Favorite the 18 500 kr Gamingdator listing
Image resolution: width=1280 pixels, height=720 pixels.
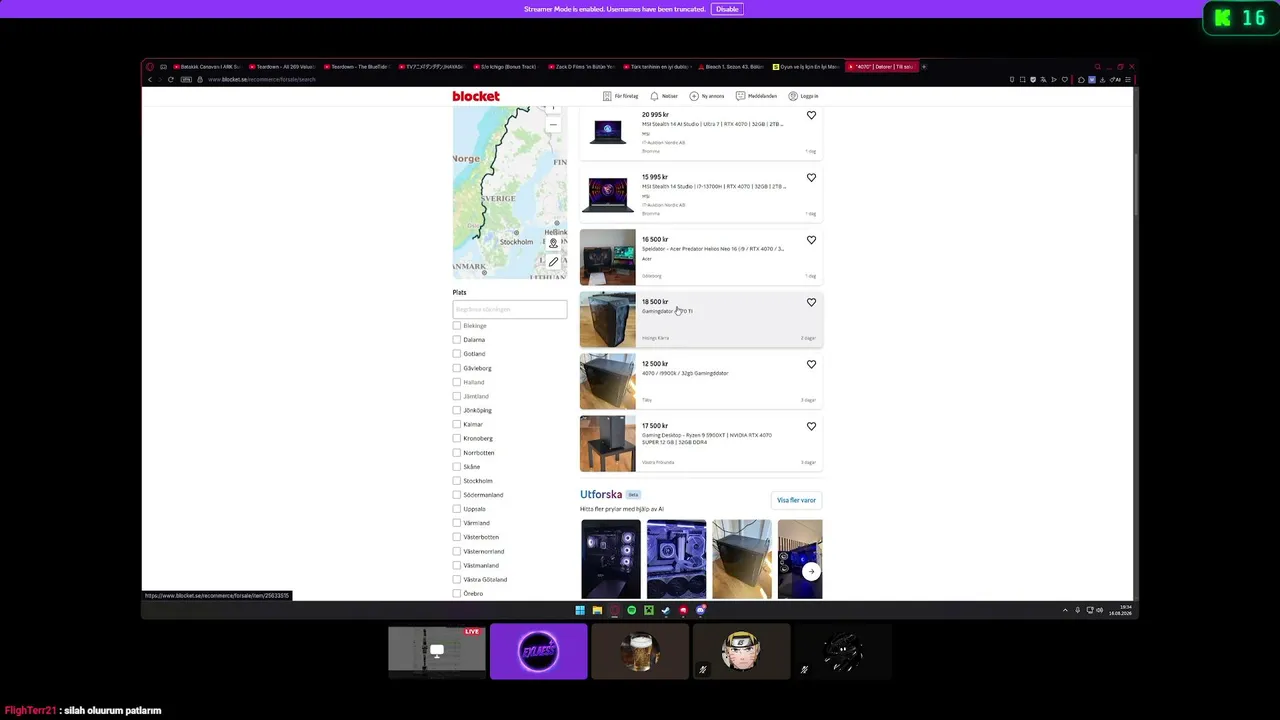811,302
